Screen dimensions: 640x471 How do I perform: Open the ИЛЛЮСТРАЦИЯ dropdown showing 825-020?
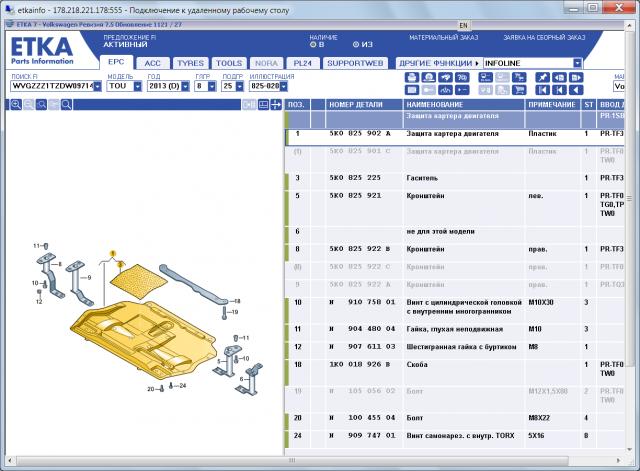(283, 86)
